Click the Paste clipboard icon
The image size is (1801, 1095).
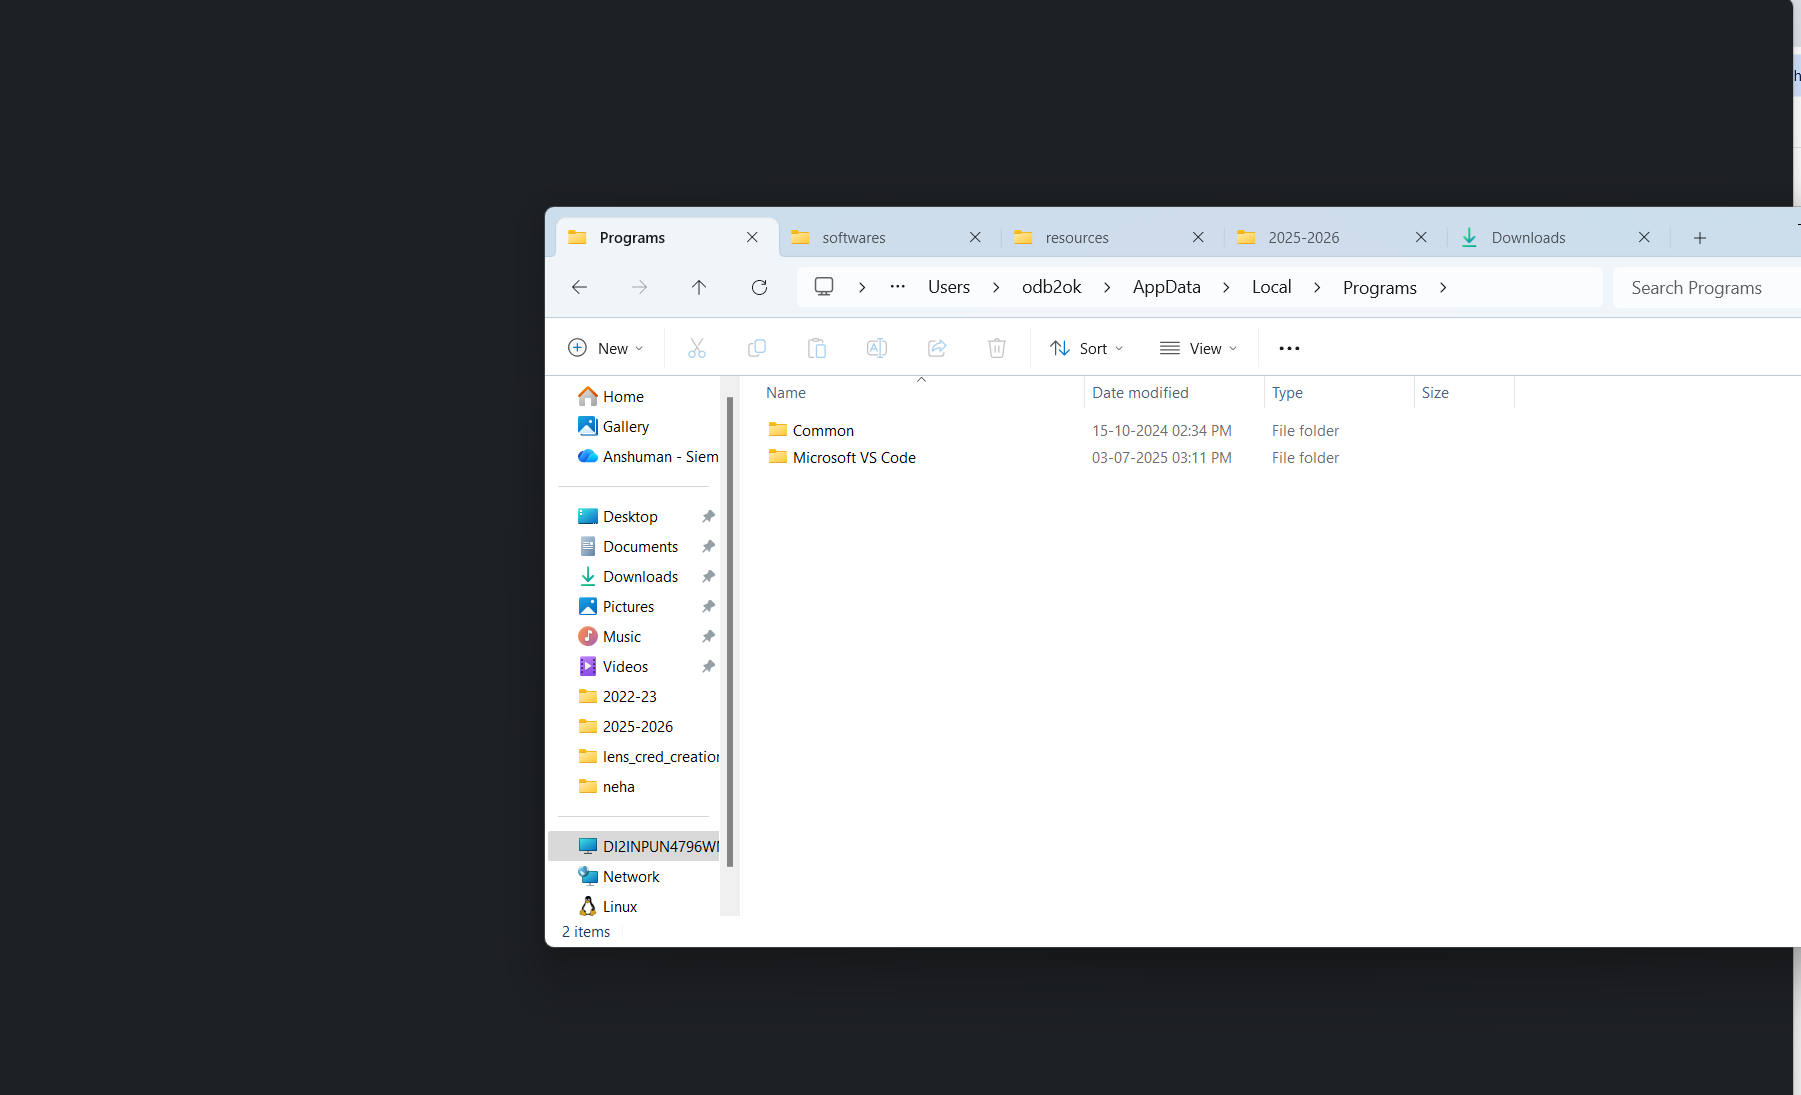817,348
